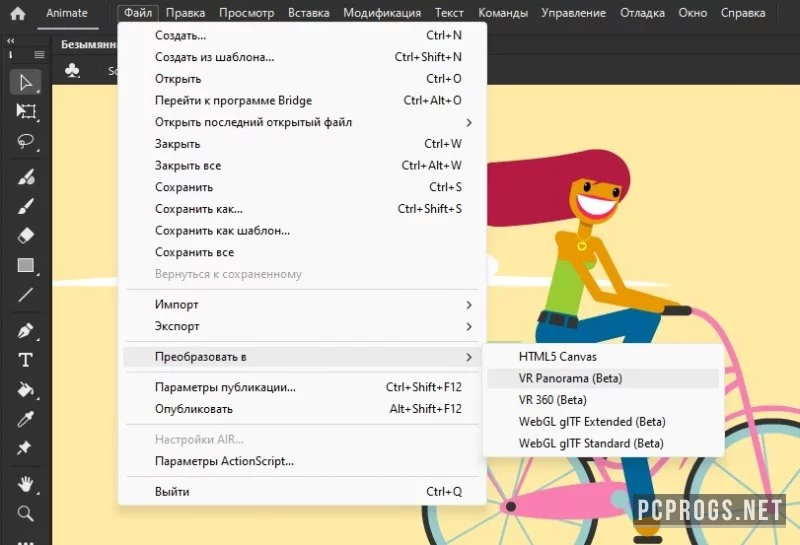This screenshot has height=545, width=800.
Task: Open the Модификация menu
Action: (382, 13)
